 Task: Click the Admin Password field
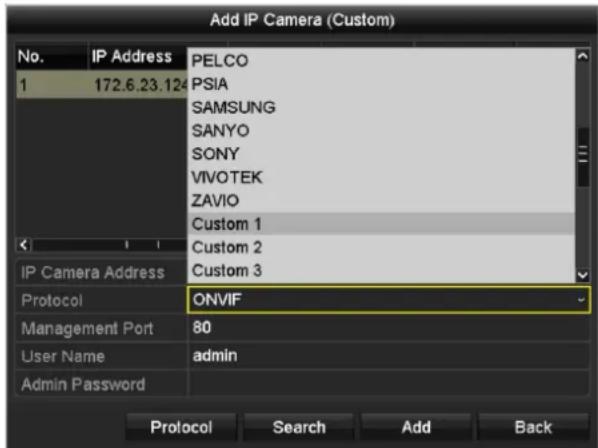pos(389,384)
